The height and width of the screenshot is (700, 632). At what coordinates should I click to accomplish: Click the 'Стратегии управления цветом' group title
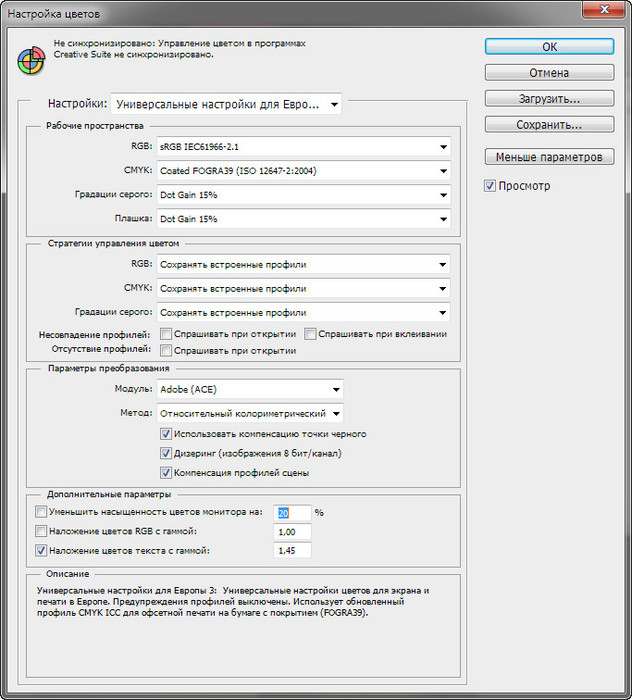113,243
